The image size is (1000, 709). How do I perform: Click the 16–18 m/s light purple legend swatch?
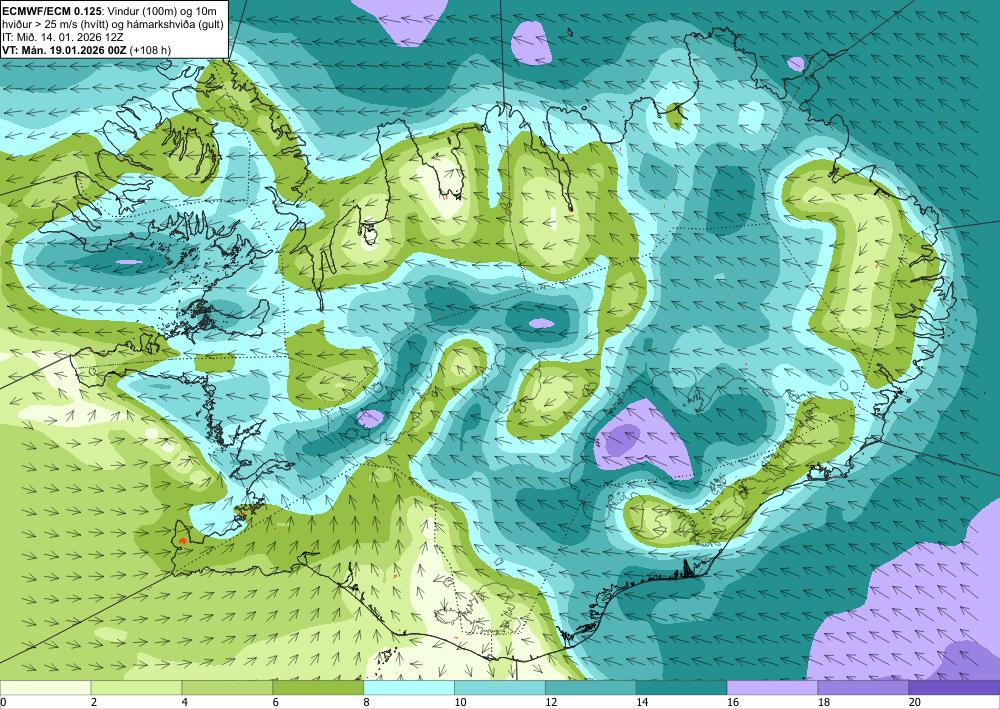772,687
